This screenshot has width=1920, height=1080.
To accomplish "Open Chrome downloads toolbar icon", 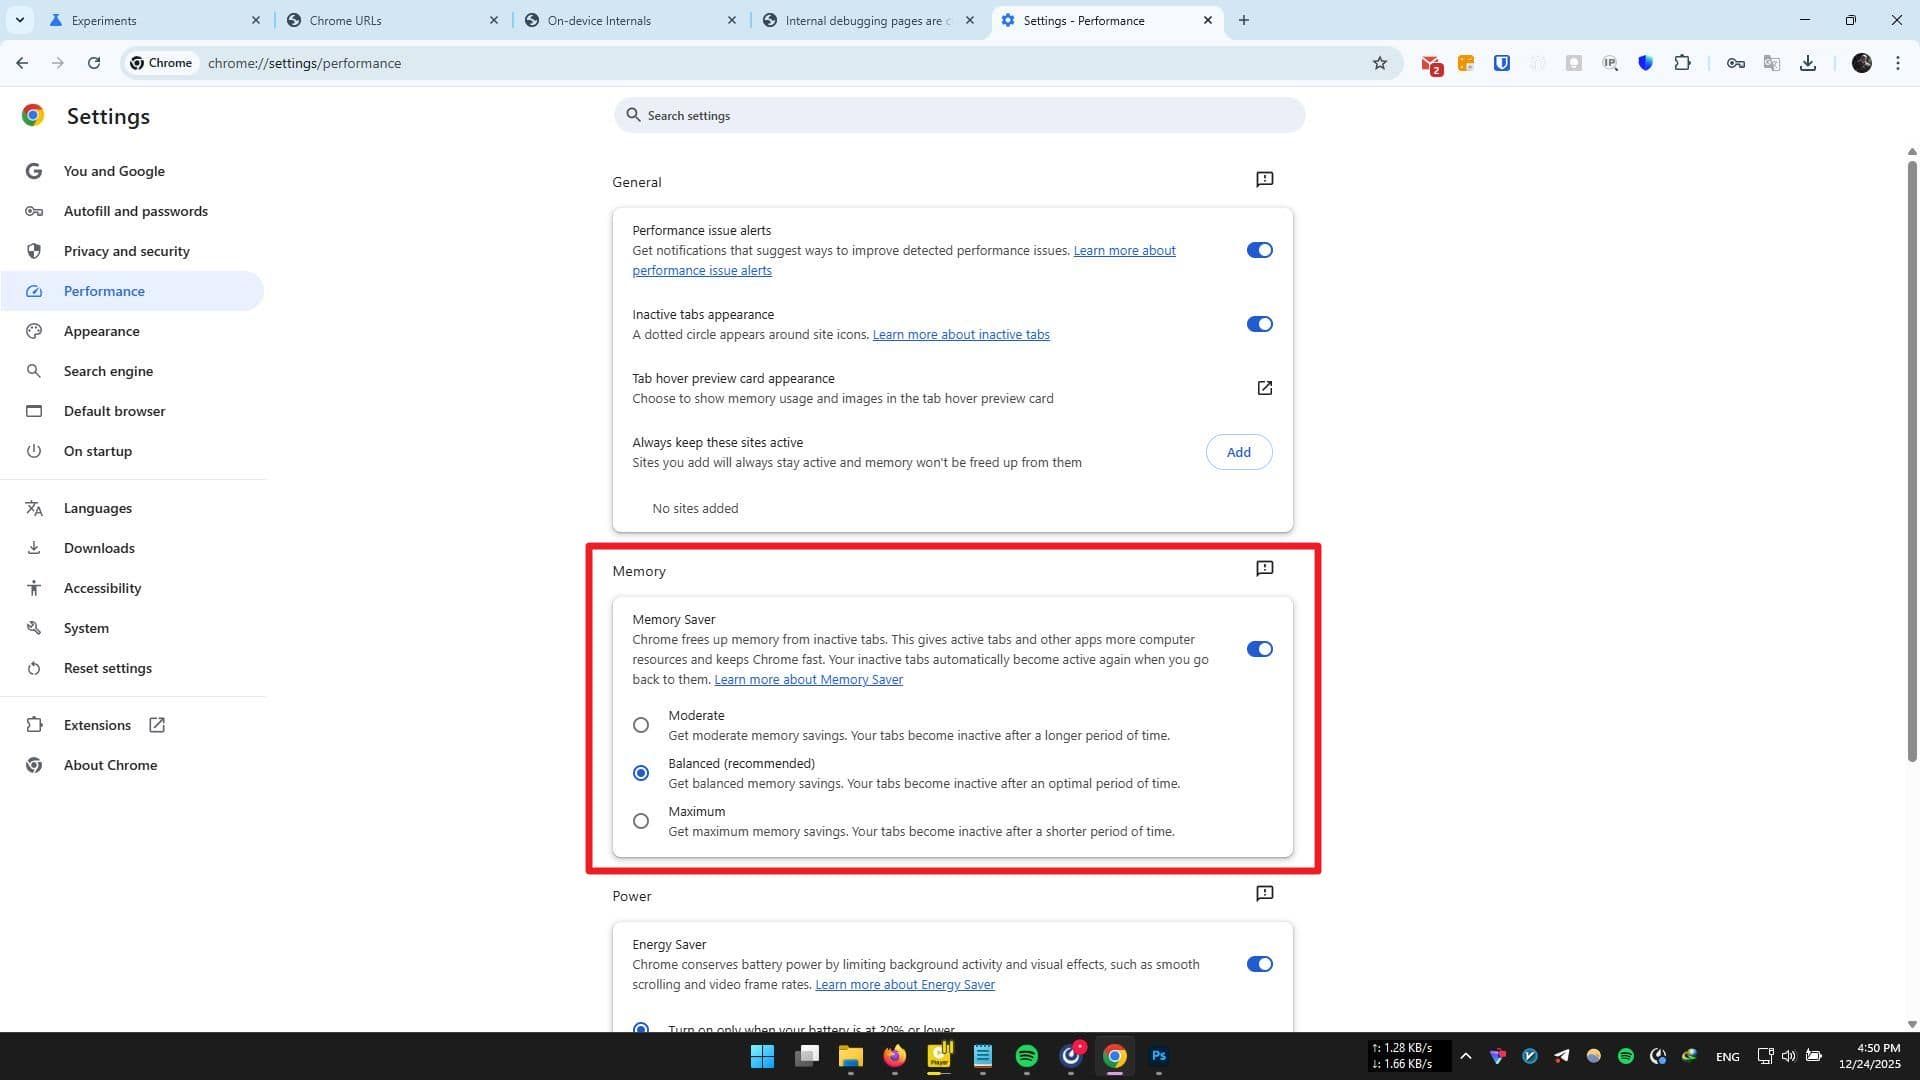I will click(x=1808, y=63).
